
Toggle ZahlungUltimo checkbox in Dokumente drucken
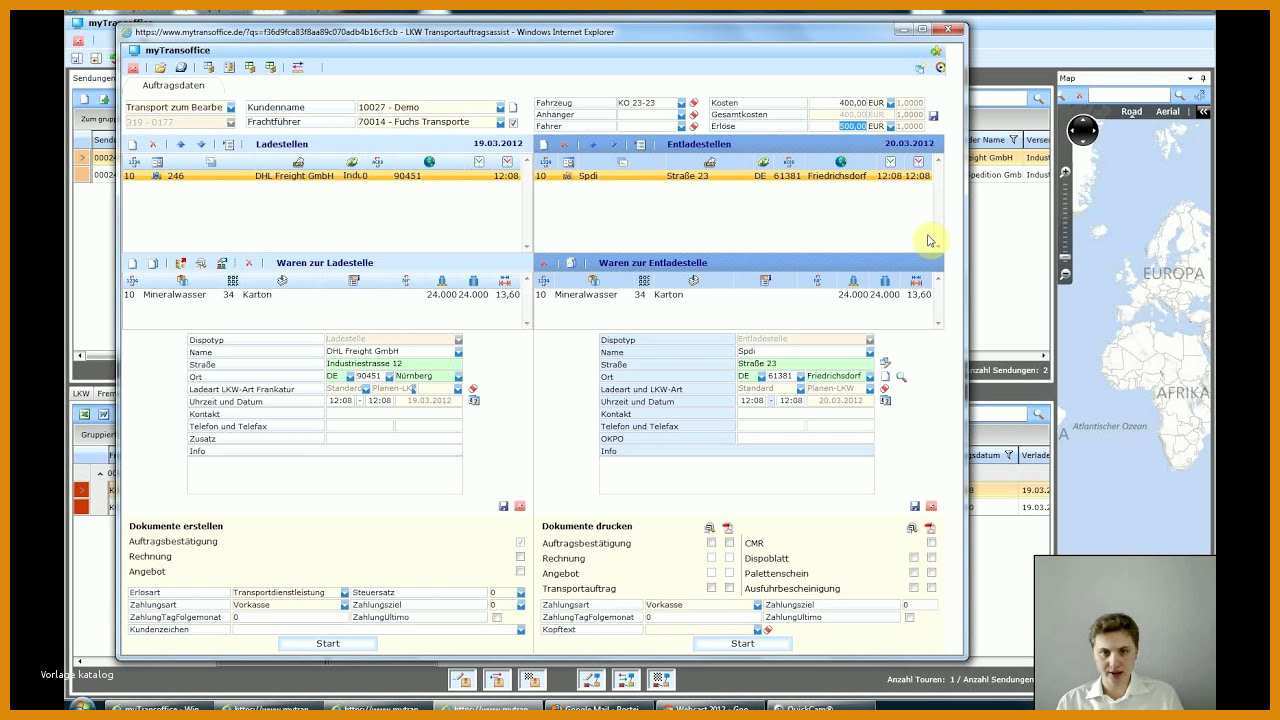(x=909, y=617)
